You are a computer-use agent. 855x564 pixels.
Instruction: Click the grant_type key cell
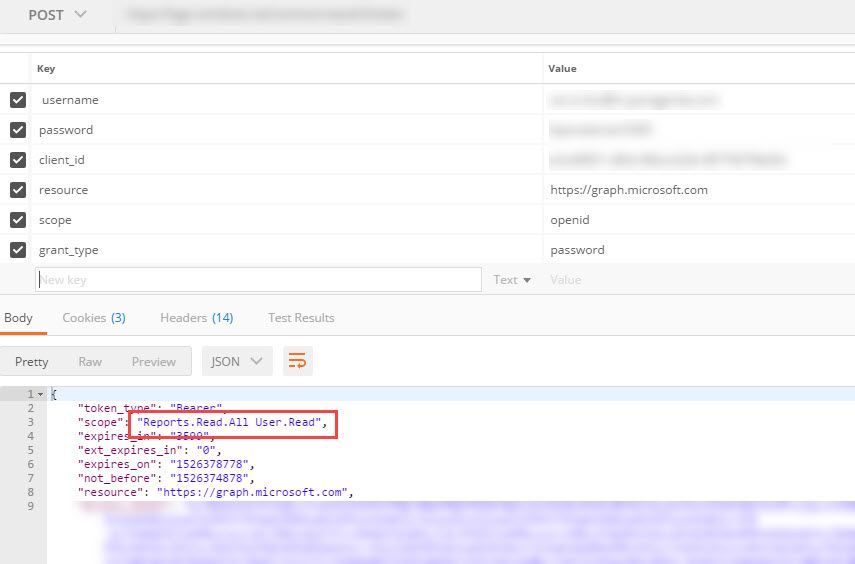(287, 250)
